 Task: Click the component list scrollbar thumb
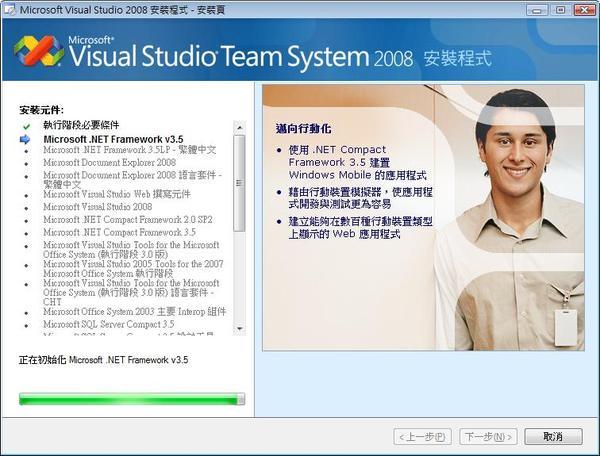coord(240,183)
